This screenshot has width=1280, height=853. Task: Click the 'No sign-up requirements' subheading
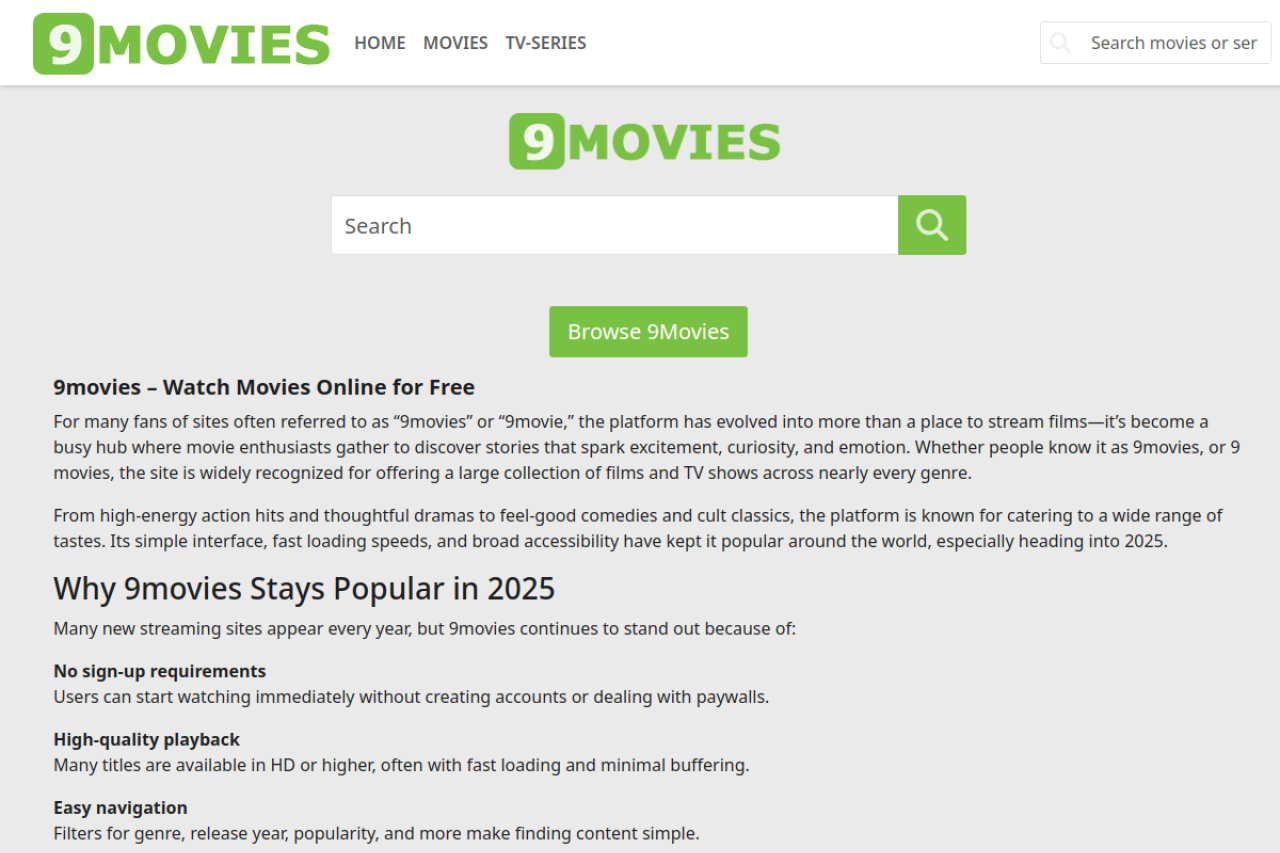(x=160, y=671)
